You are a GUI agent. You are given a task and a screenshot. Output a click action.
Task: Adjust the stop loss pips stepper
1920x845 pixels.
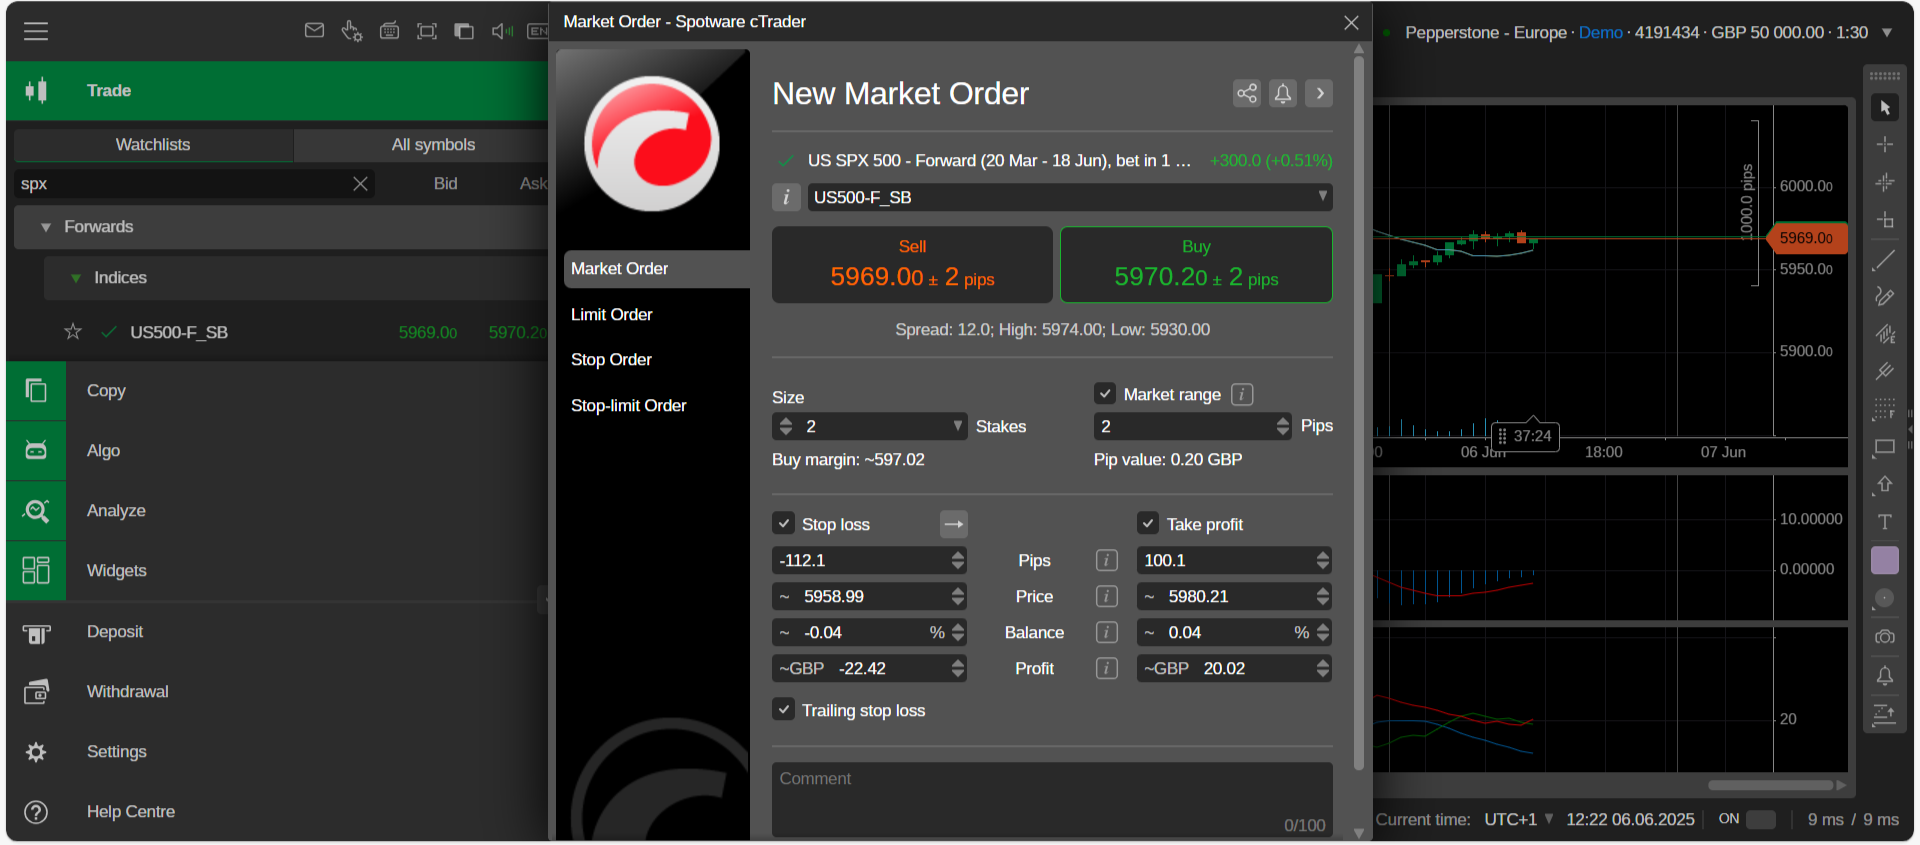click(958, 560)
